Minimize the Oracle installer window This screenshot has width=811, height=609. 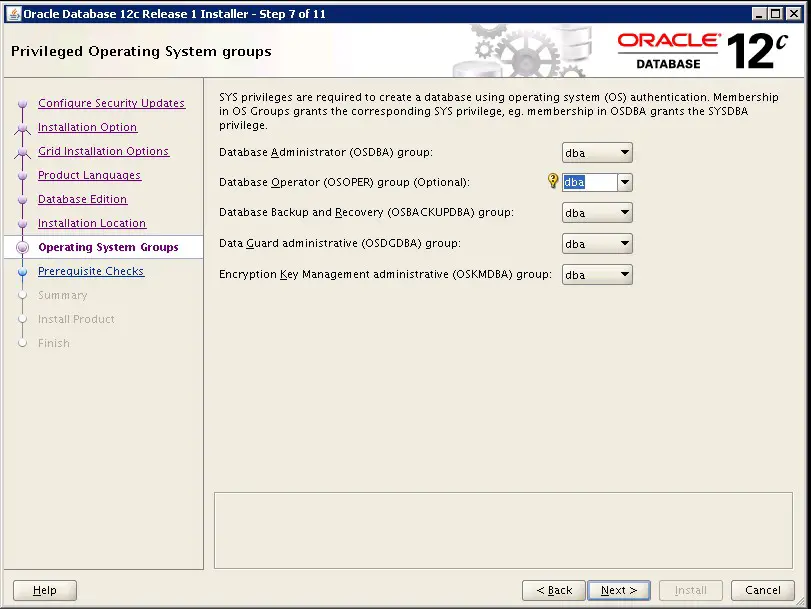point(759,14)
